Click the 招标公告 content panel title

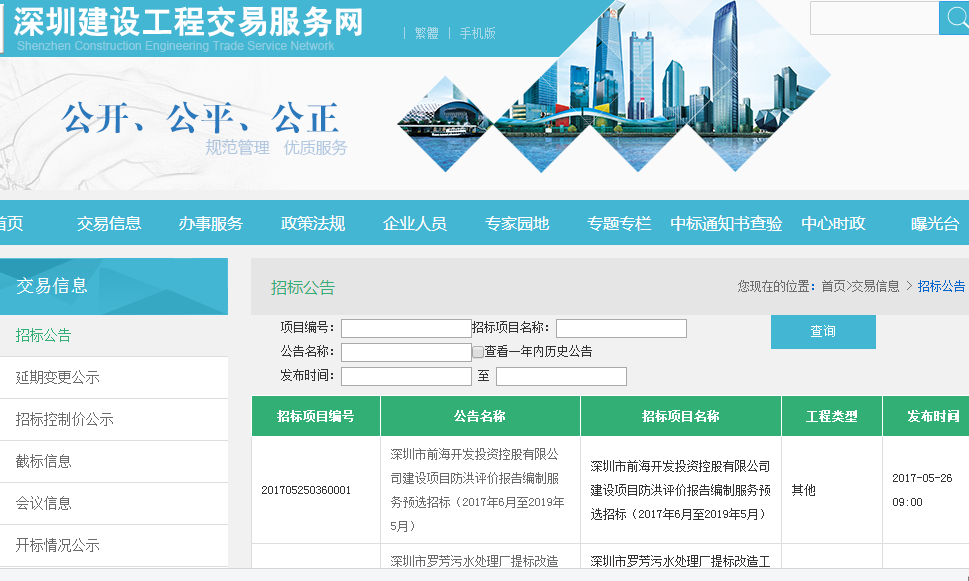click(303, 287)
